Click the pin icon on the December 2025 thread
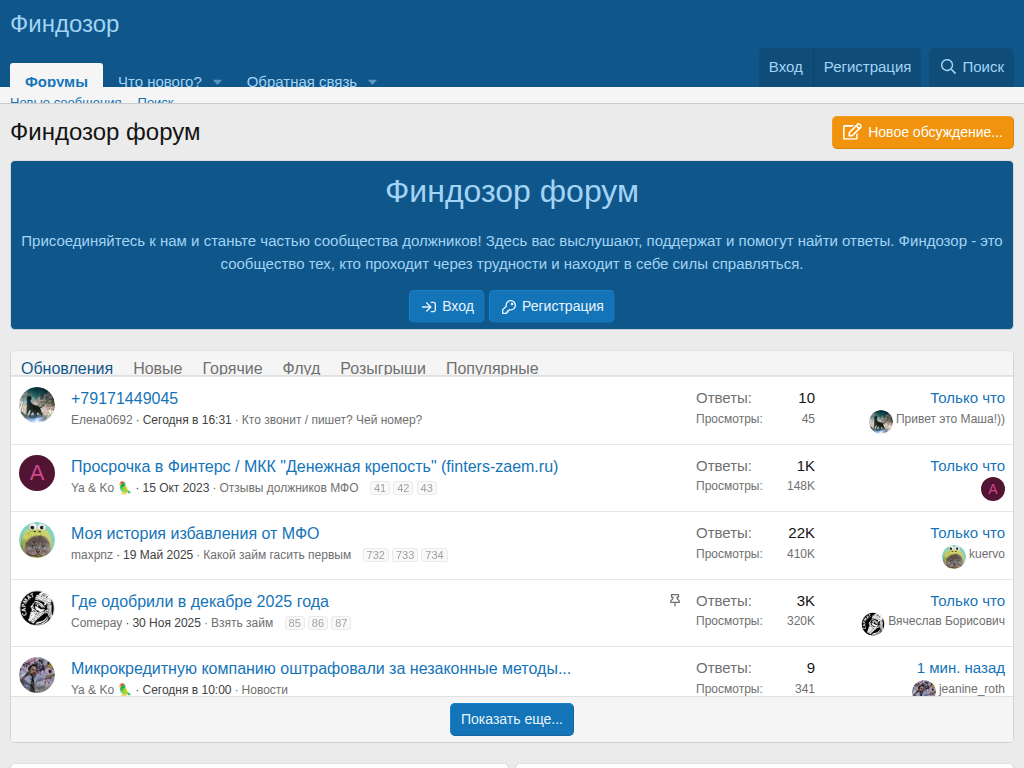 675,600
